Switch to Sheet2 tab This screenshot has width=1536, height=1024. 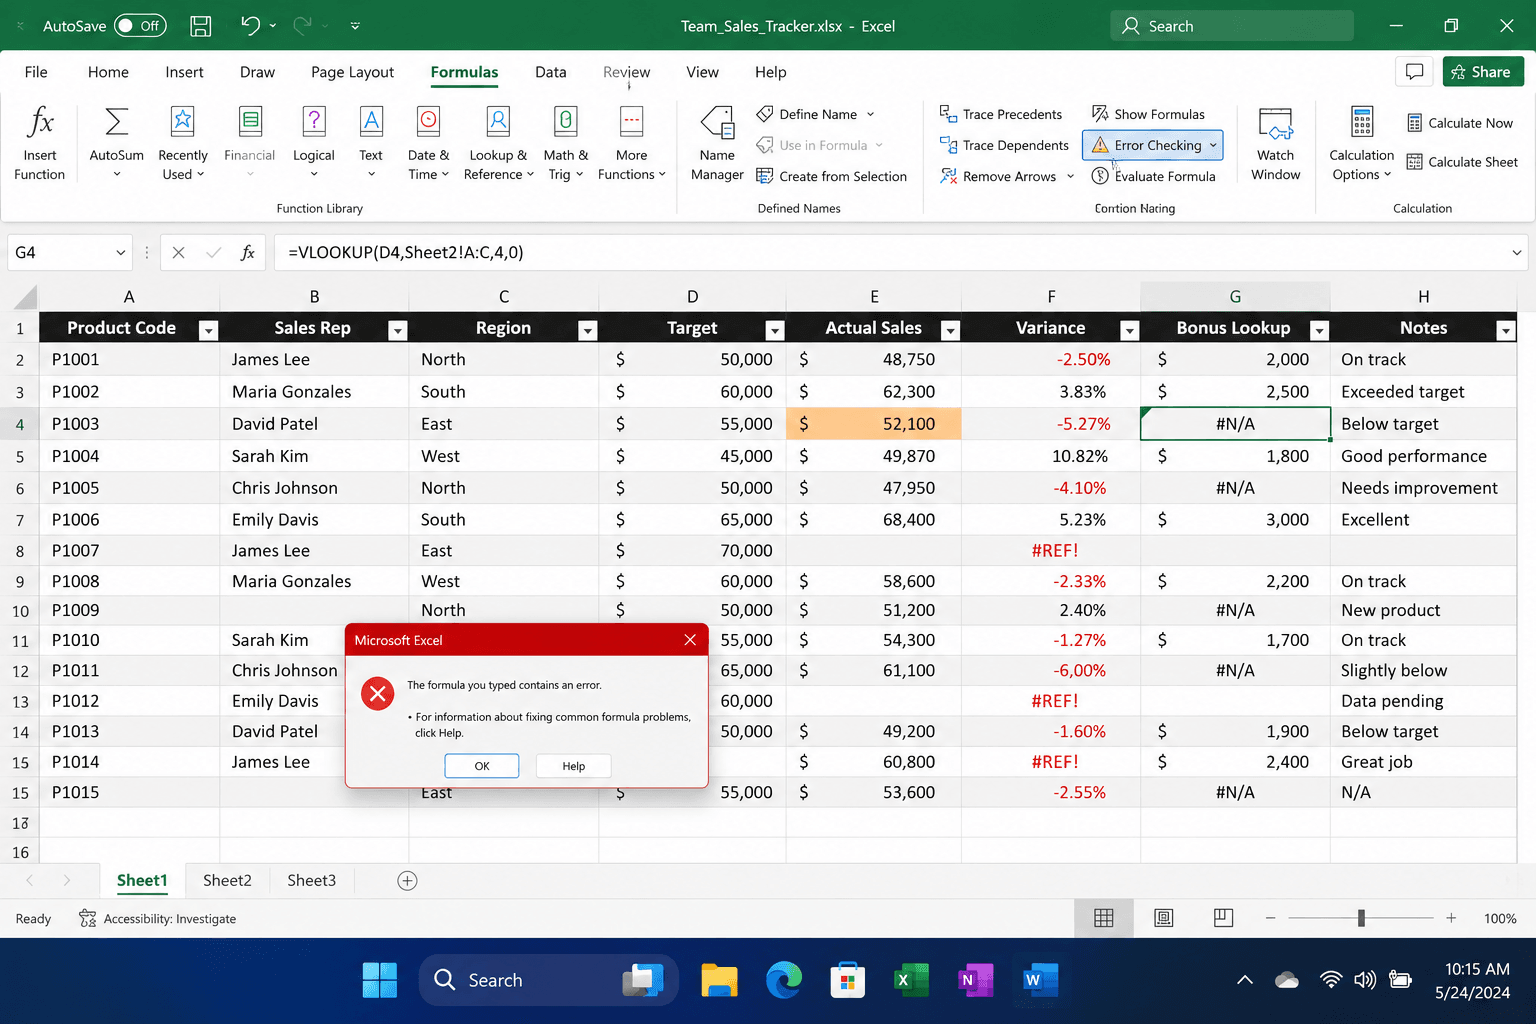click(x=227, y=881)
